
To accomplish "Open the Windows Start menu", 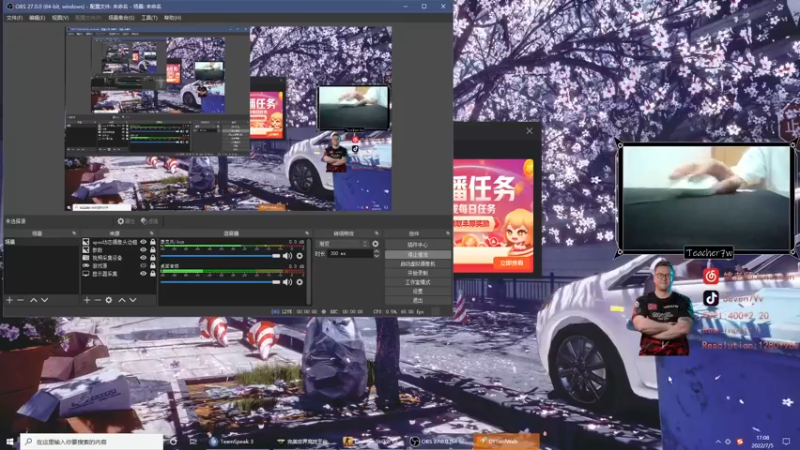I will (9, 441).
